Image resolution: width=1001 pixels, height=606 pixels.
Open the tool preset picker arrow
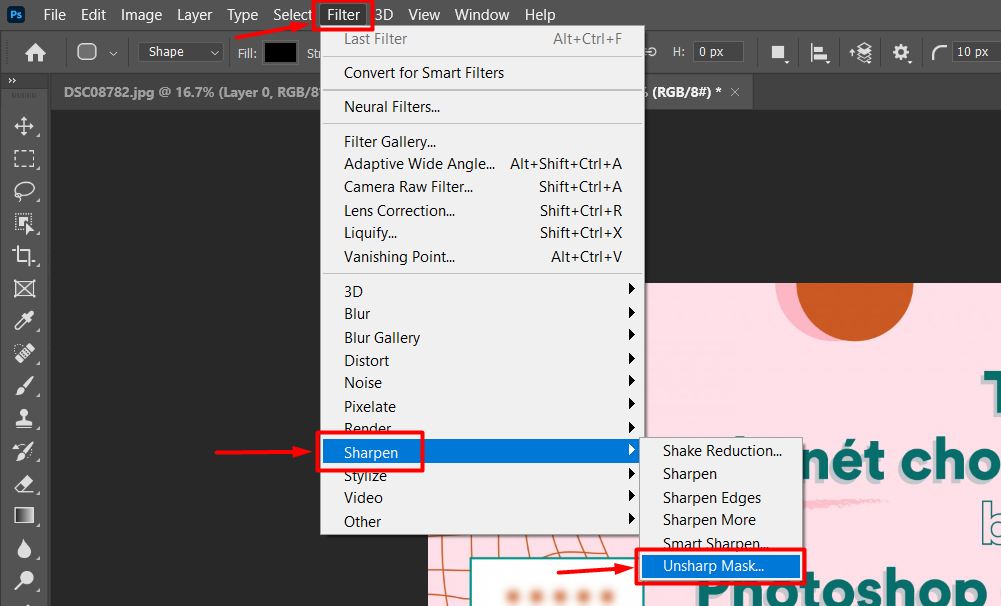coord(113,54)
